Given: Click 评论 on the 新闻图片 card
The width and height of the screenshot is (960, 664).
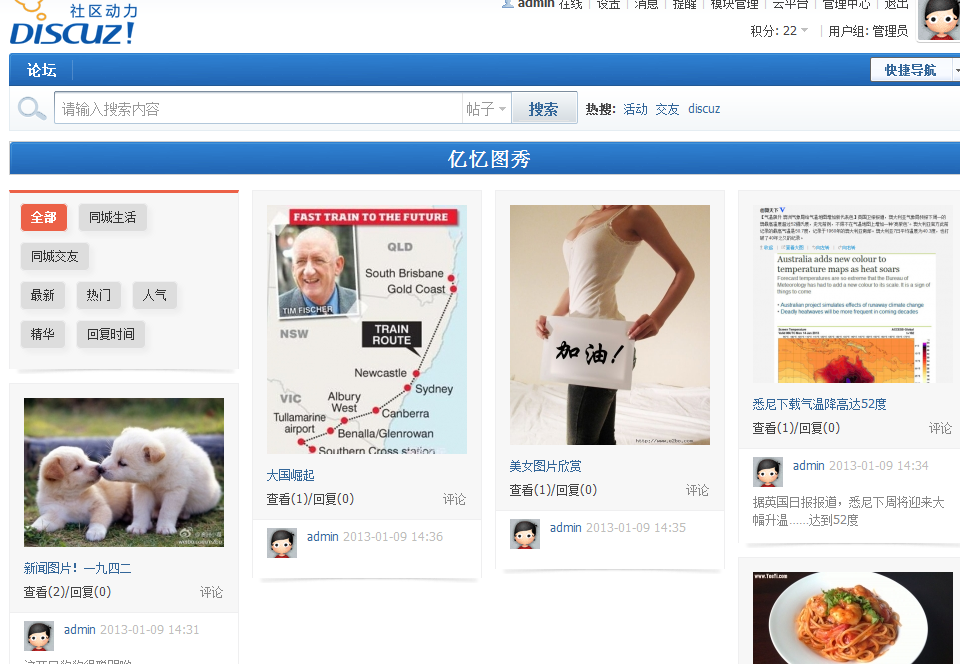Looking at the screenshot, I should (x=211, y=592).
